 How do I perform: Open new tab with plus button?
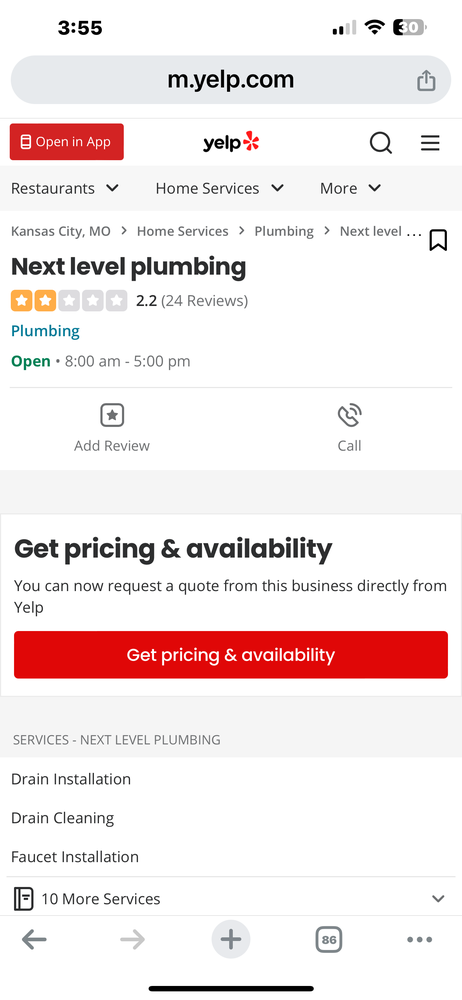pos(231,939)
